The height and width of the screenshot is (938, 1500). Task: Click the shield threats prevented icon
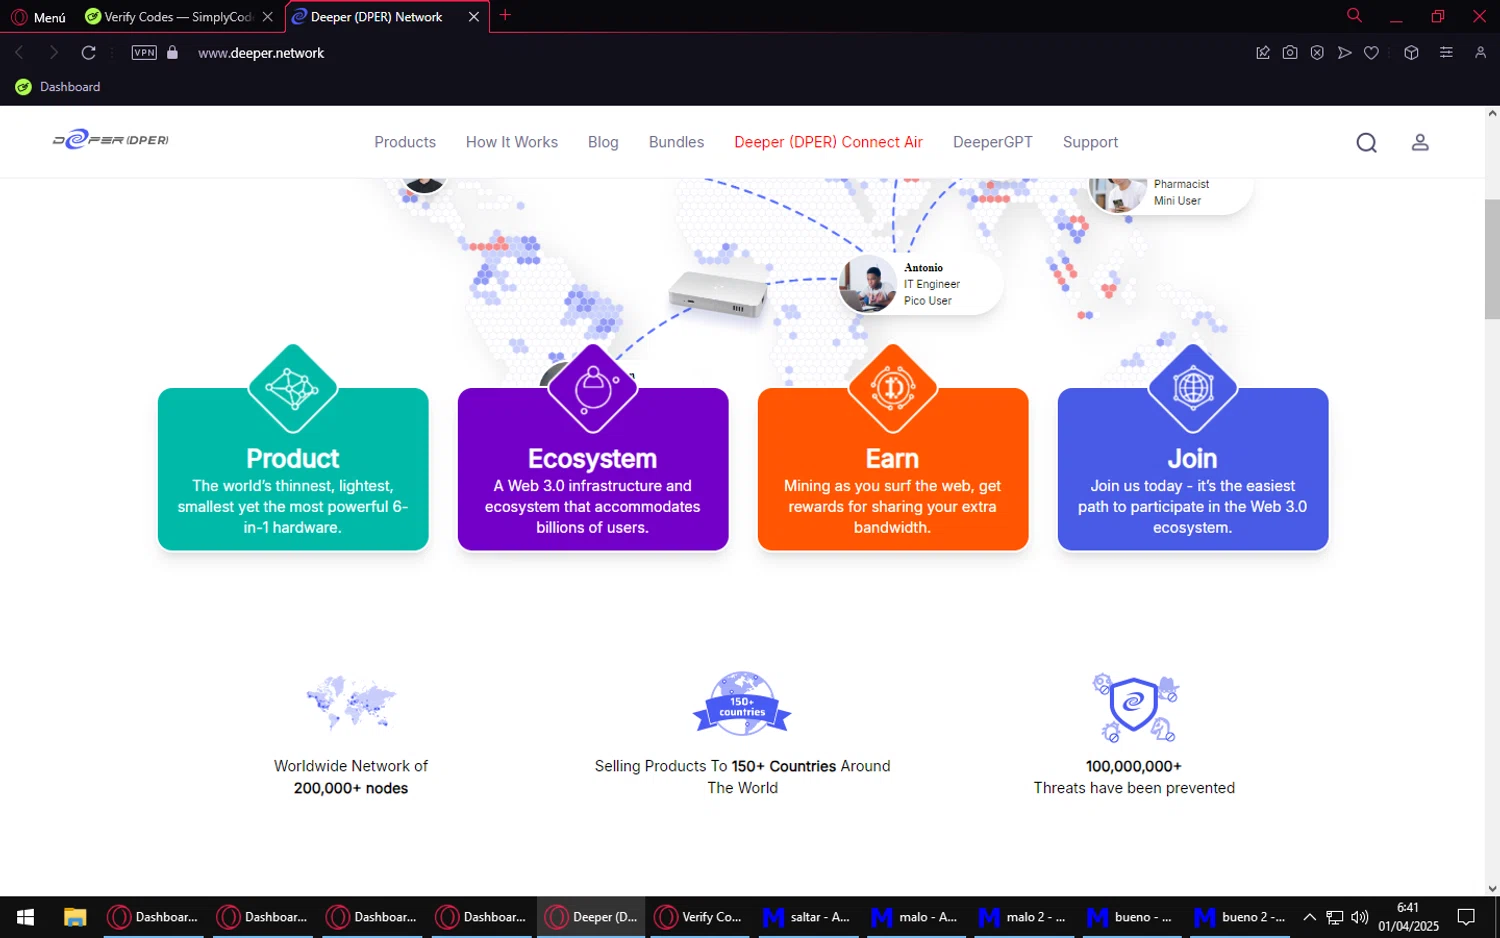[1135, 707]
